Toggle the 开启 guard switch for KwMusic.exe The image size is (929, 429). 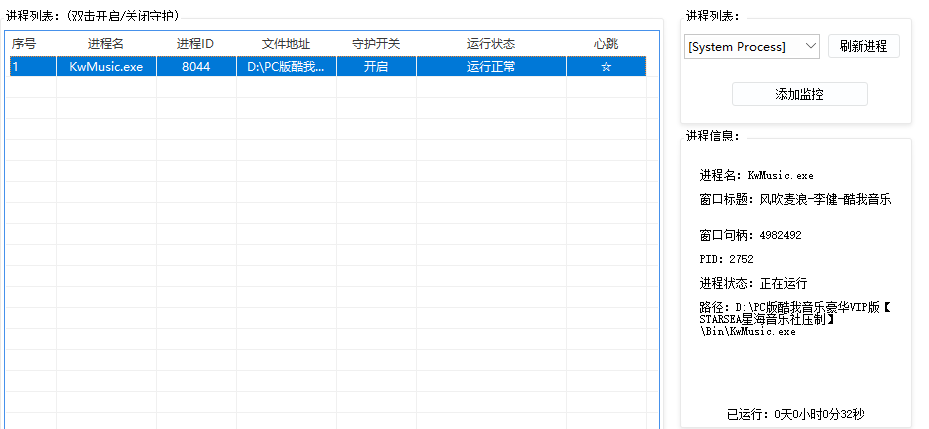pyautogui.click(x=376, y=67)
